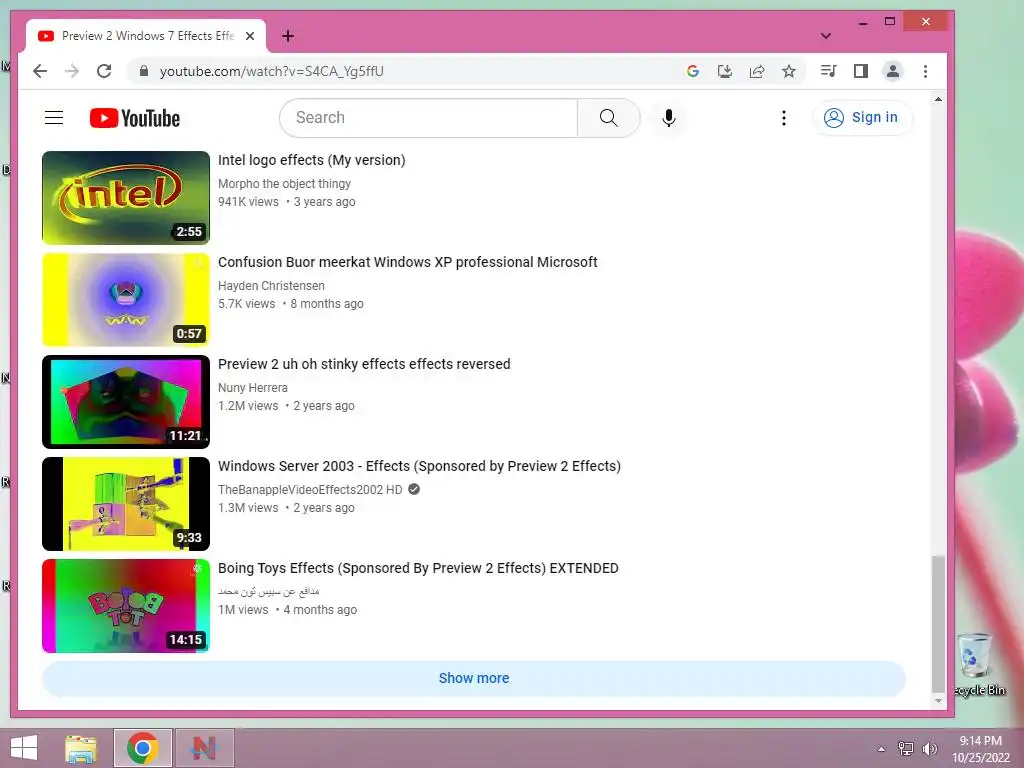Open the Intel logo effects thumbnail
1024x768 pixels.
tap(126, 198)
